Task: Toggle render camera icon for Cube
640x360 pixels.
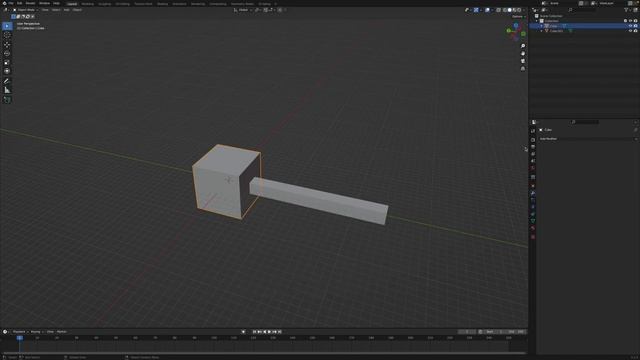Action: click(636, 26)
